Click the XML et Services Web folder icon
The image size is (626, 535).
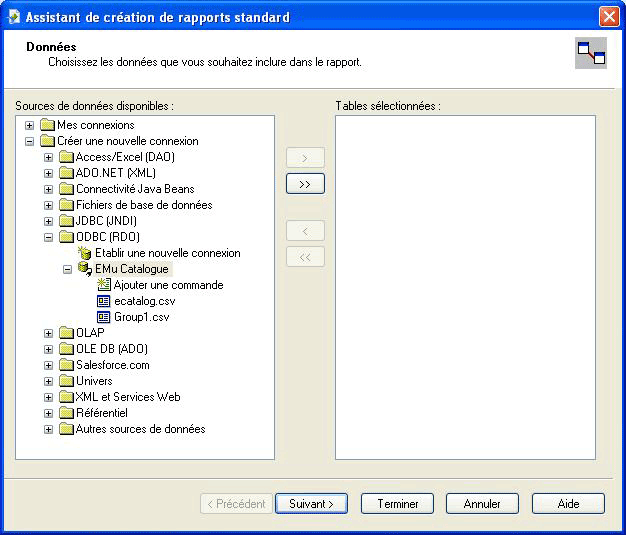coord(66,397)
